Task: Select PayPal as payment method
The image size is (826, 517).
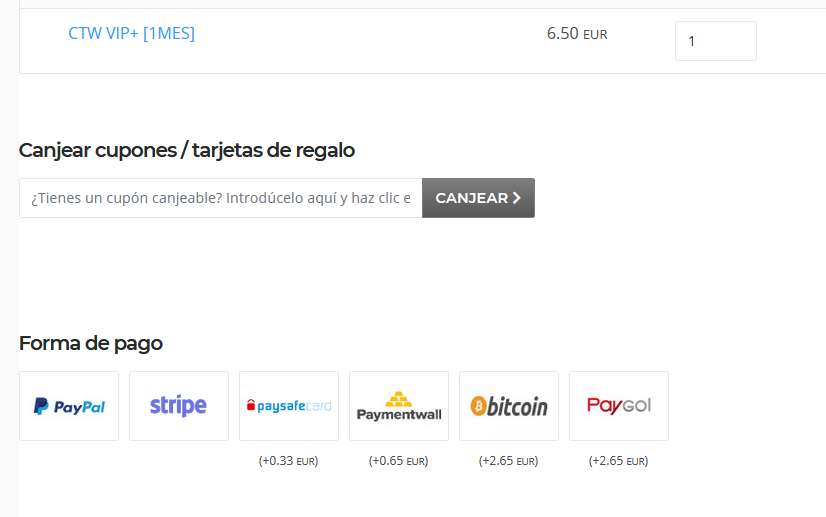Action: click(69, 406)
